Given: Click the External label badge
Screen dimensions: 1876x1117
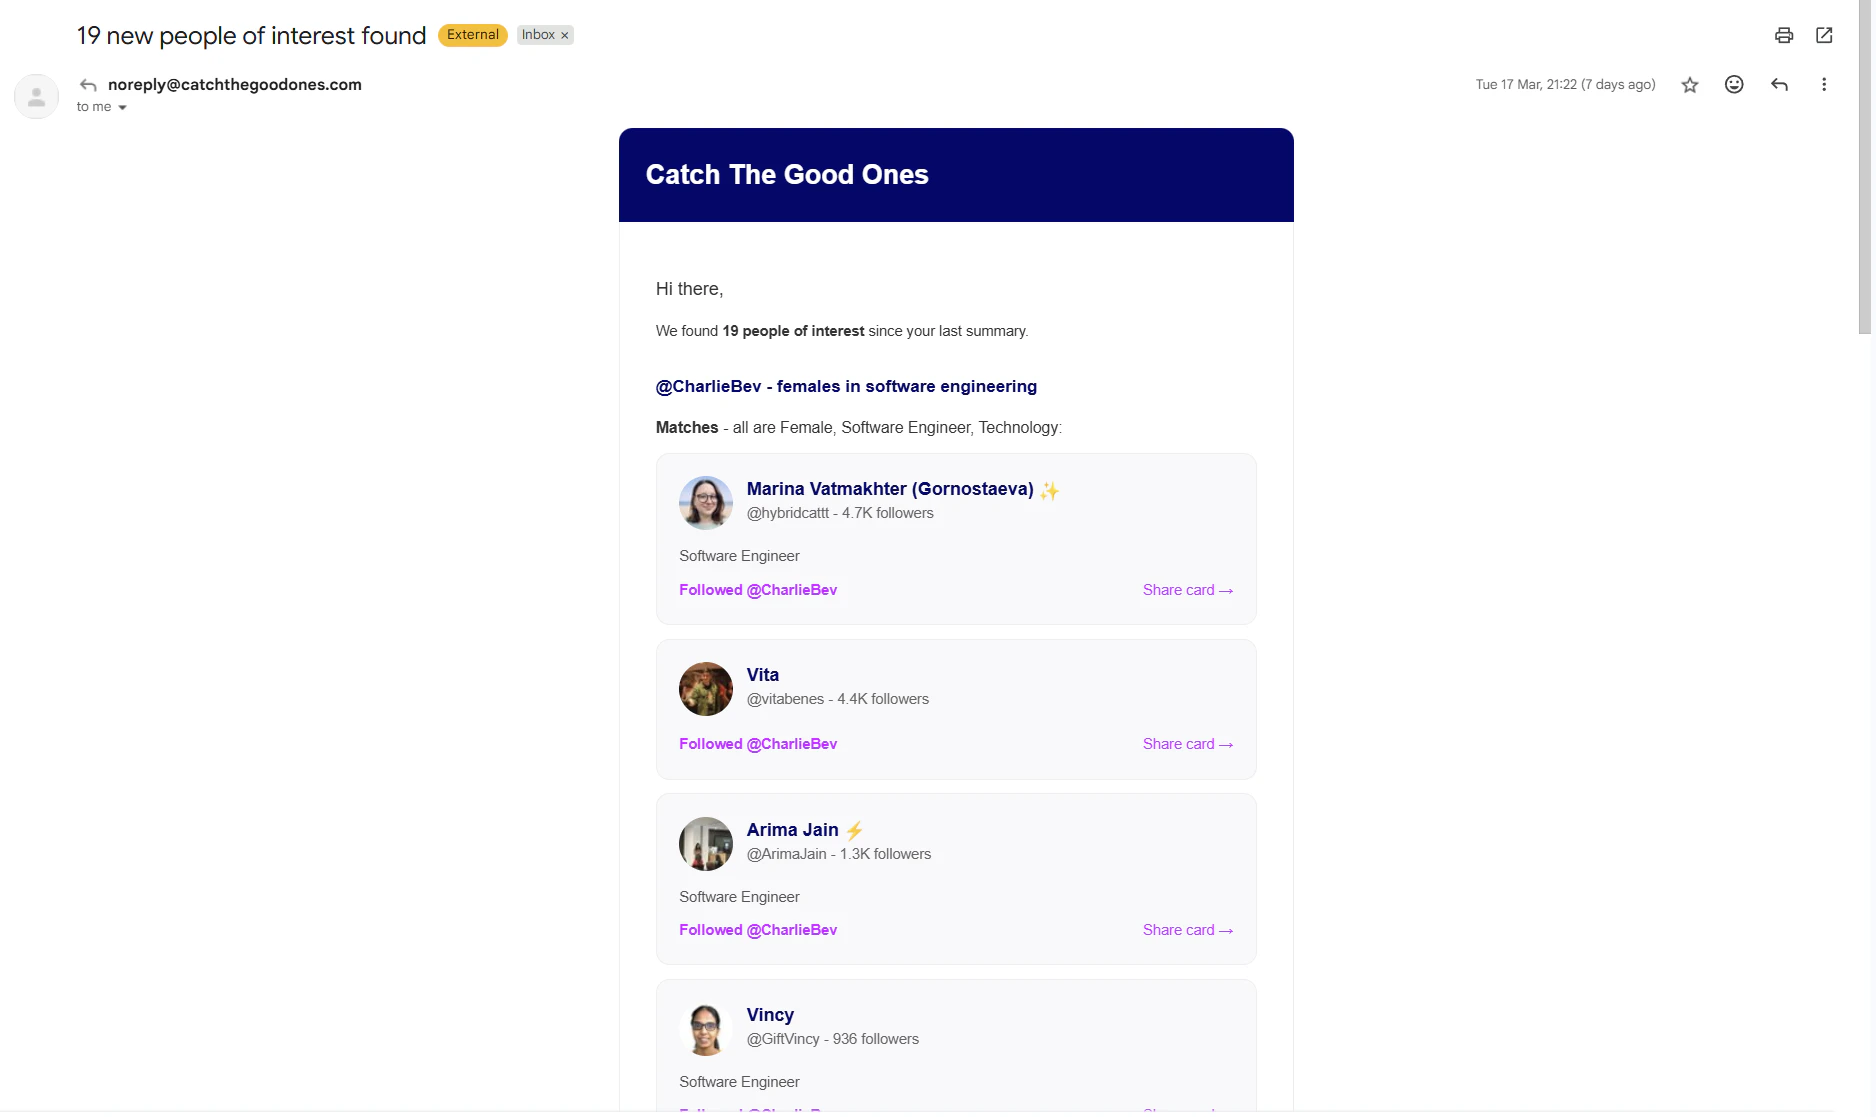Looking at the screenshot, I should point(473,35).
